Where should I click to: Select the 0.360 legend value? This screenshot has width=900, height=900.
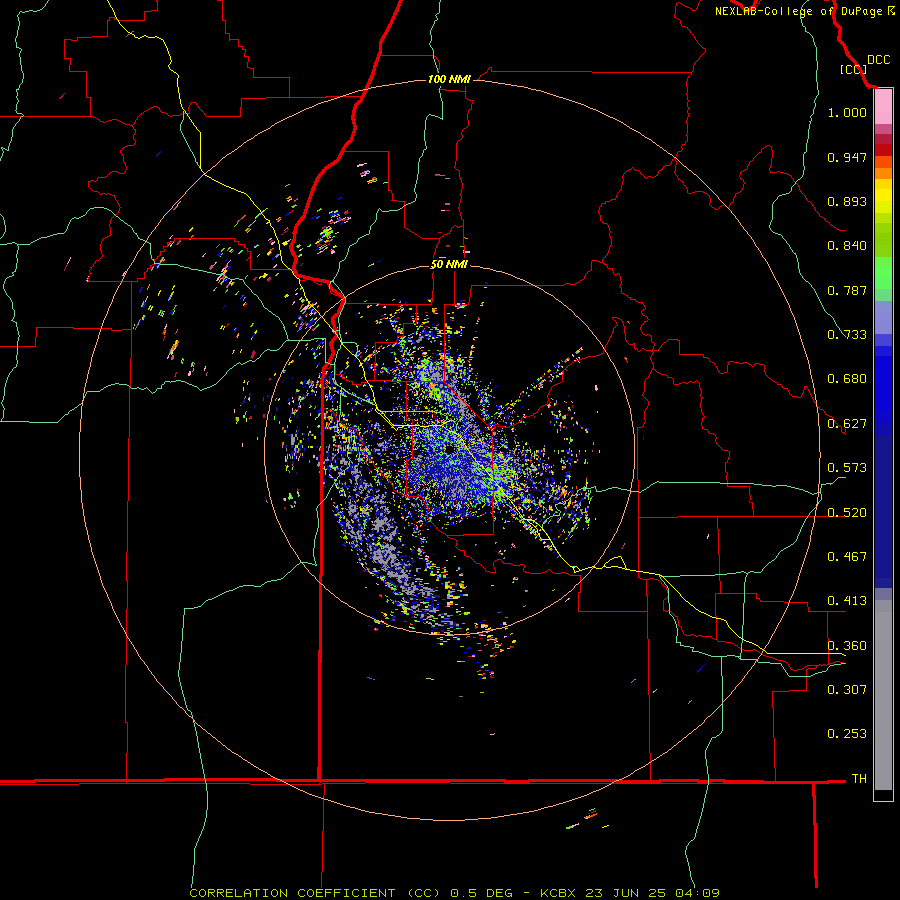847,646
